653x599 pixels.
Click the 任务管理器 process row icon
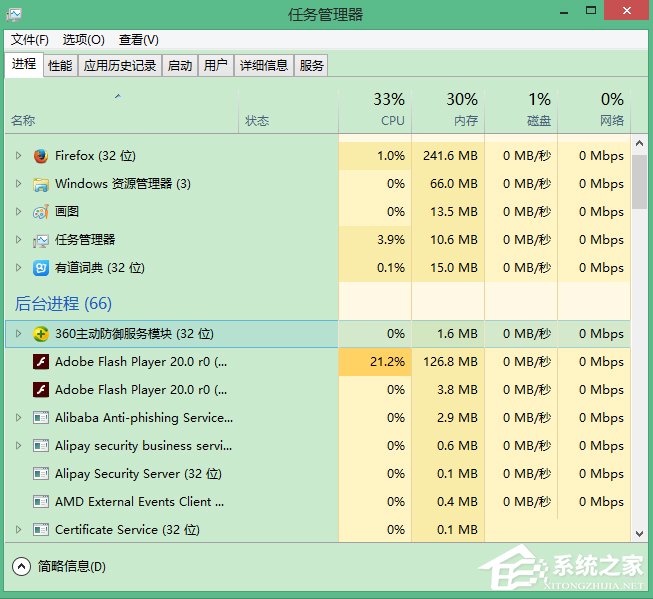pyautogui.click(x=41, y=240)
